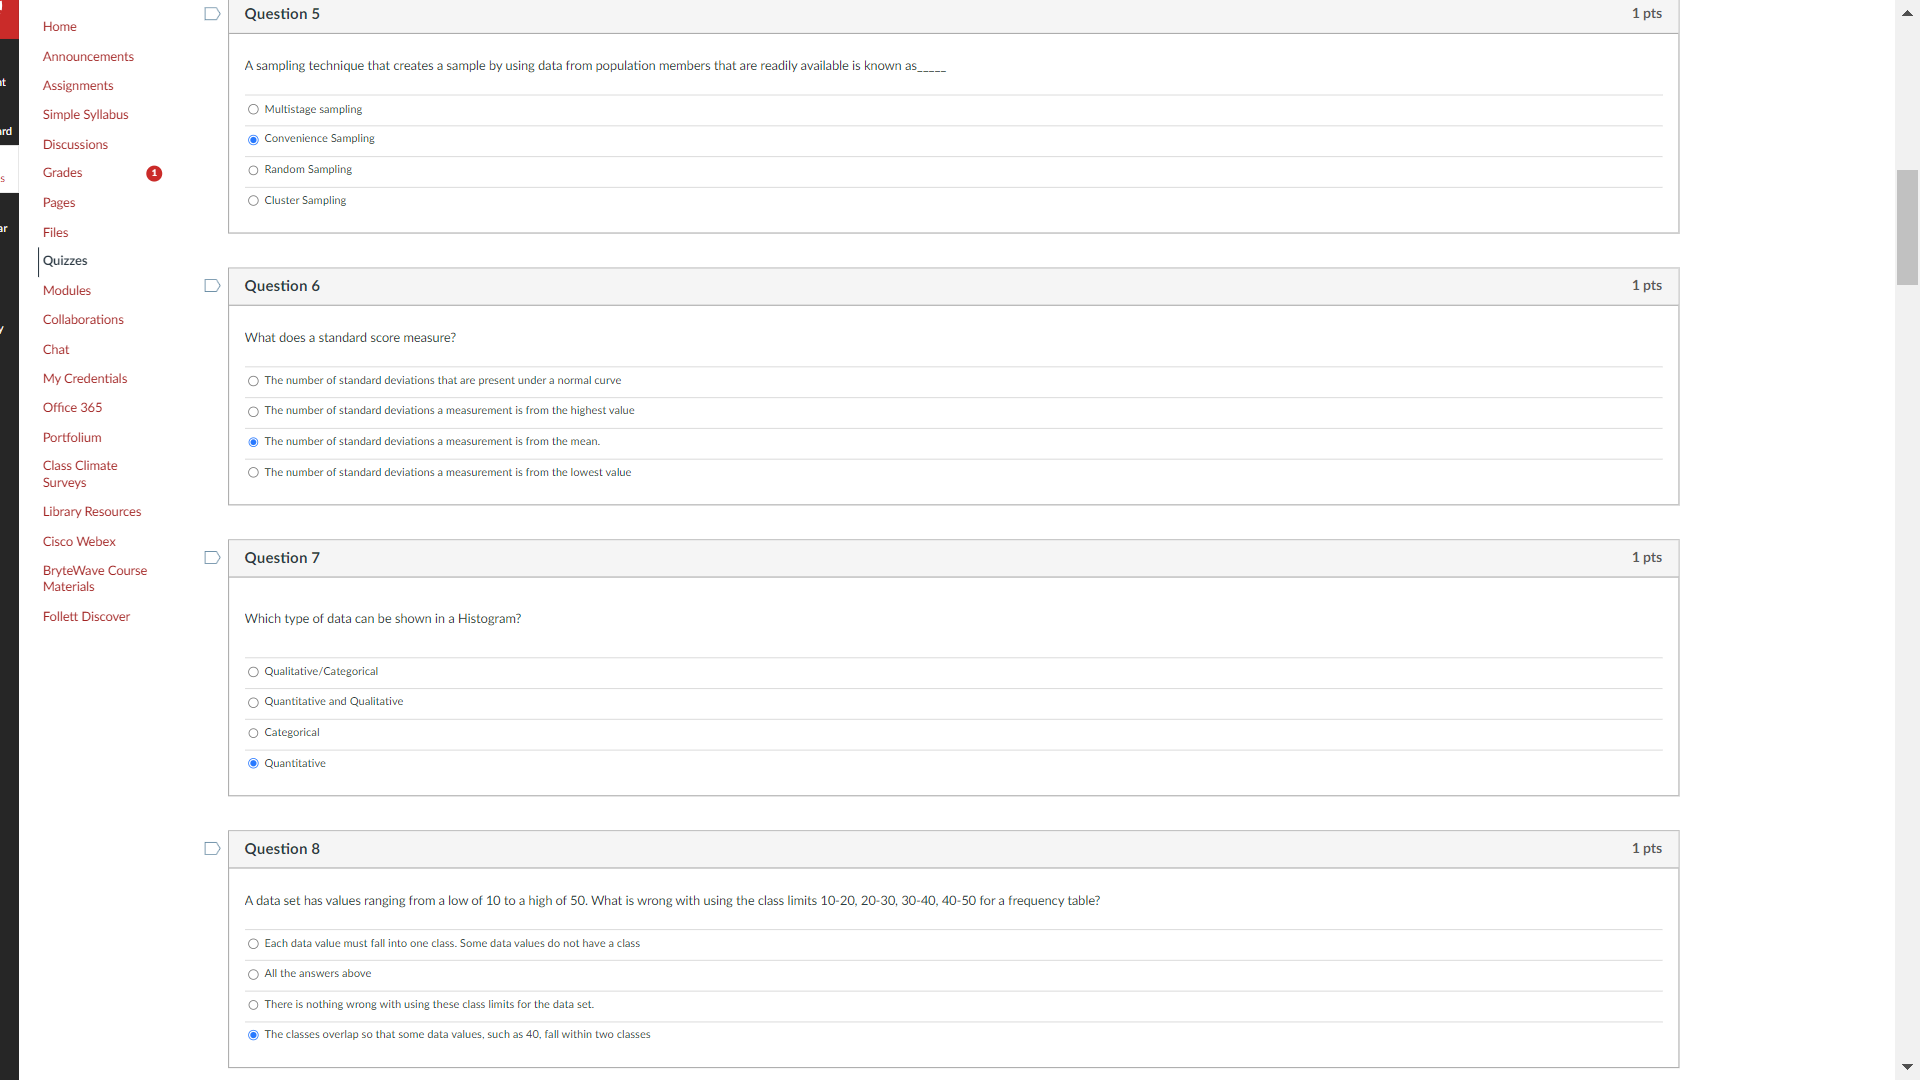The height and width of the screenshot is (1080, 1920).
Task: Go to Announcements page
Action: tap(88, 57)
